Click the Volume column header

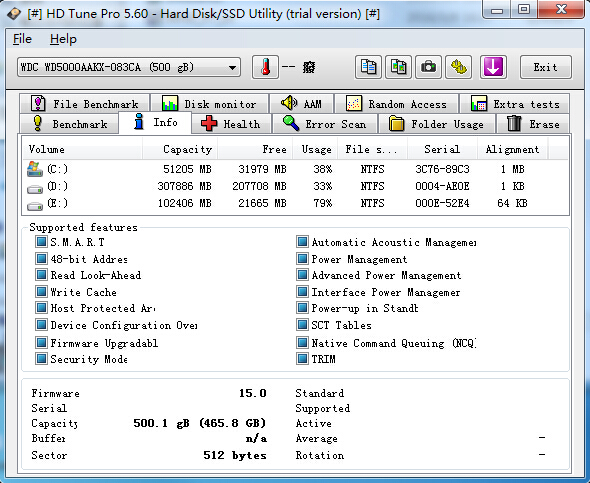pos(82,149)
